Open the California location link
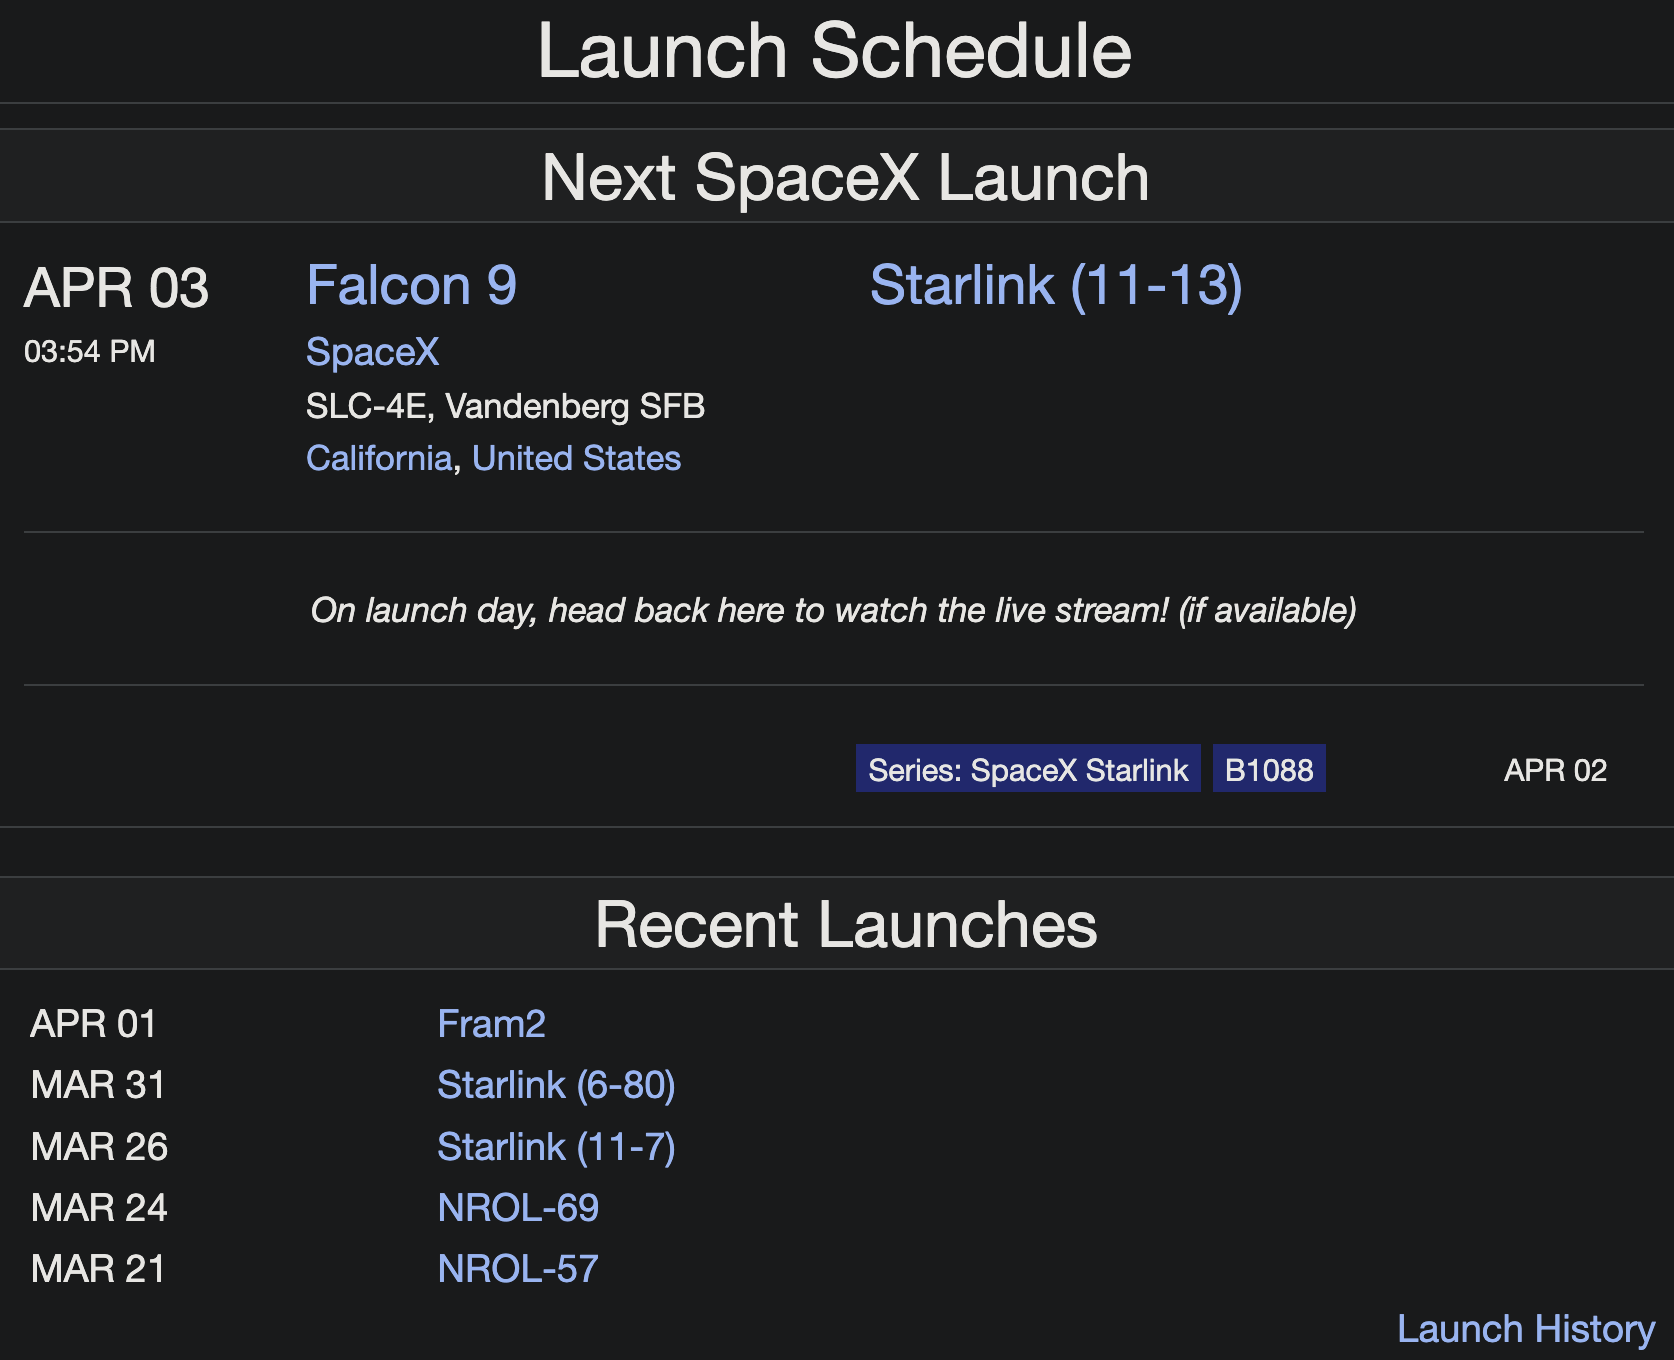Image resolution: width=1674 pixels, height=1360 pixels. 379,458
